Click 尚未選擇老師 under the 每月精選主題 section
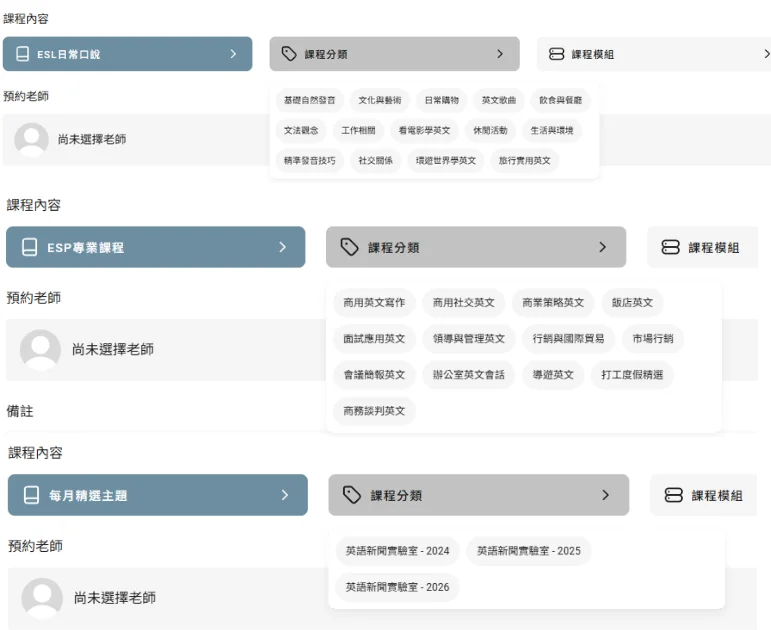 115,598
